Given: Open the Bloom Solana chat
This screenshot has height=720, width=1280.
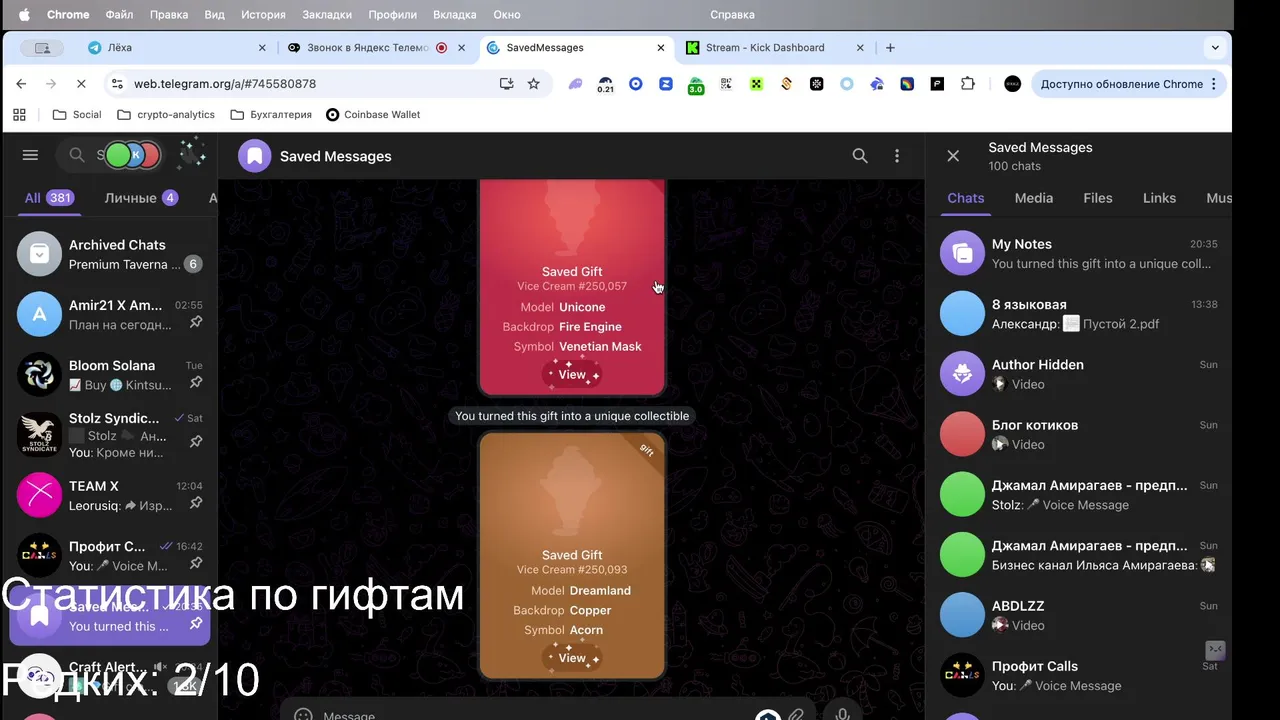Looking at the screenshot, I should click(x=110, y=375).
